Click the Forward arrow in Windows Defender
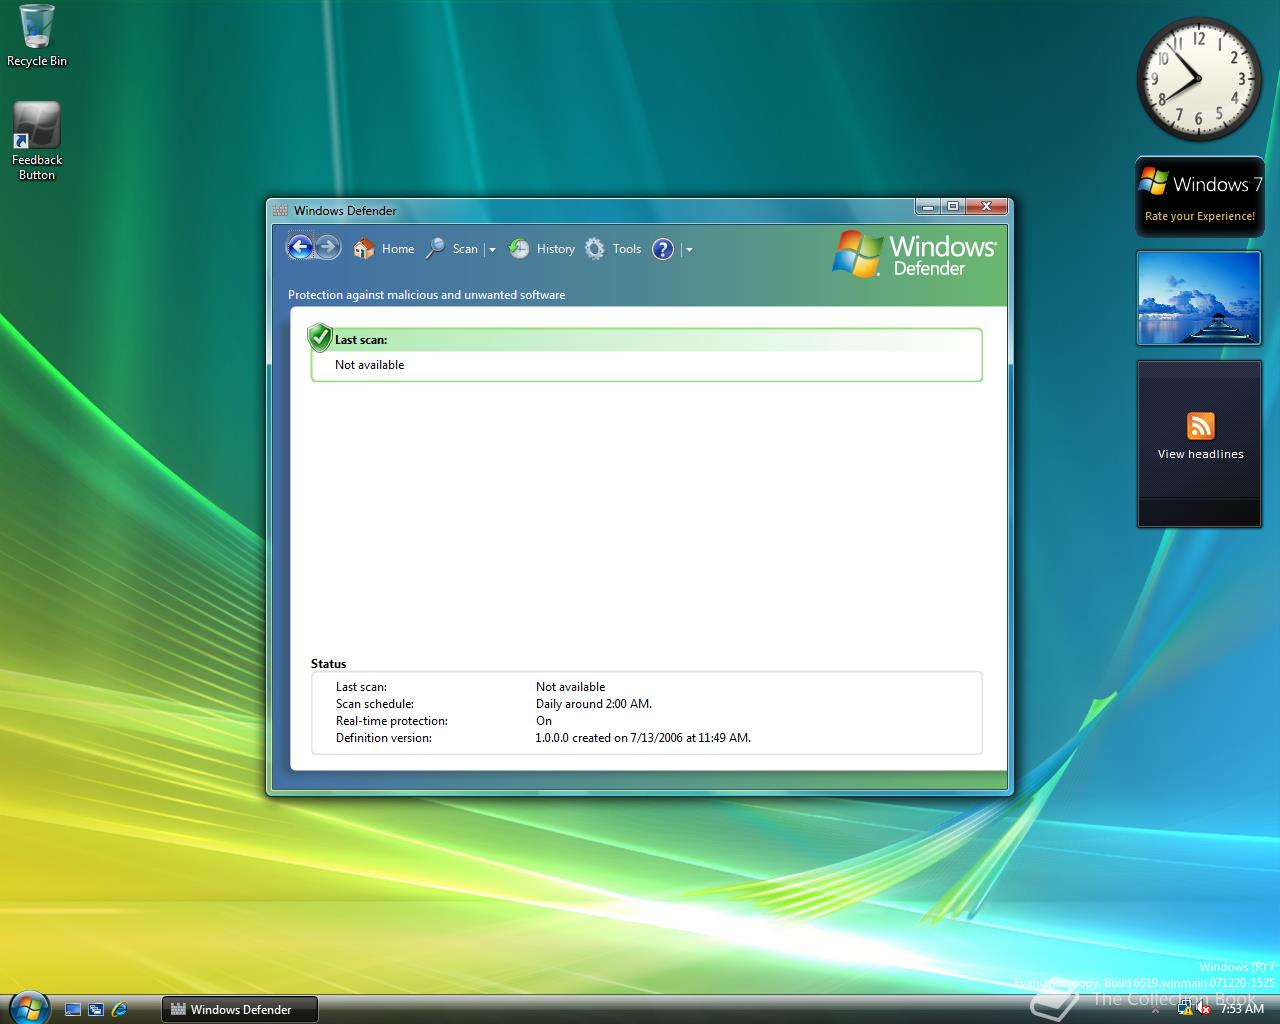Screen dimensions: 1280x1024 tap(328, 247)
